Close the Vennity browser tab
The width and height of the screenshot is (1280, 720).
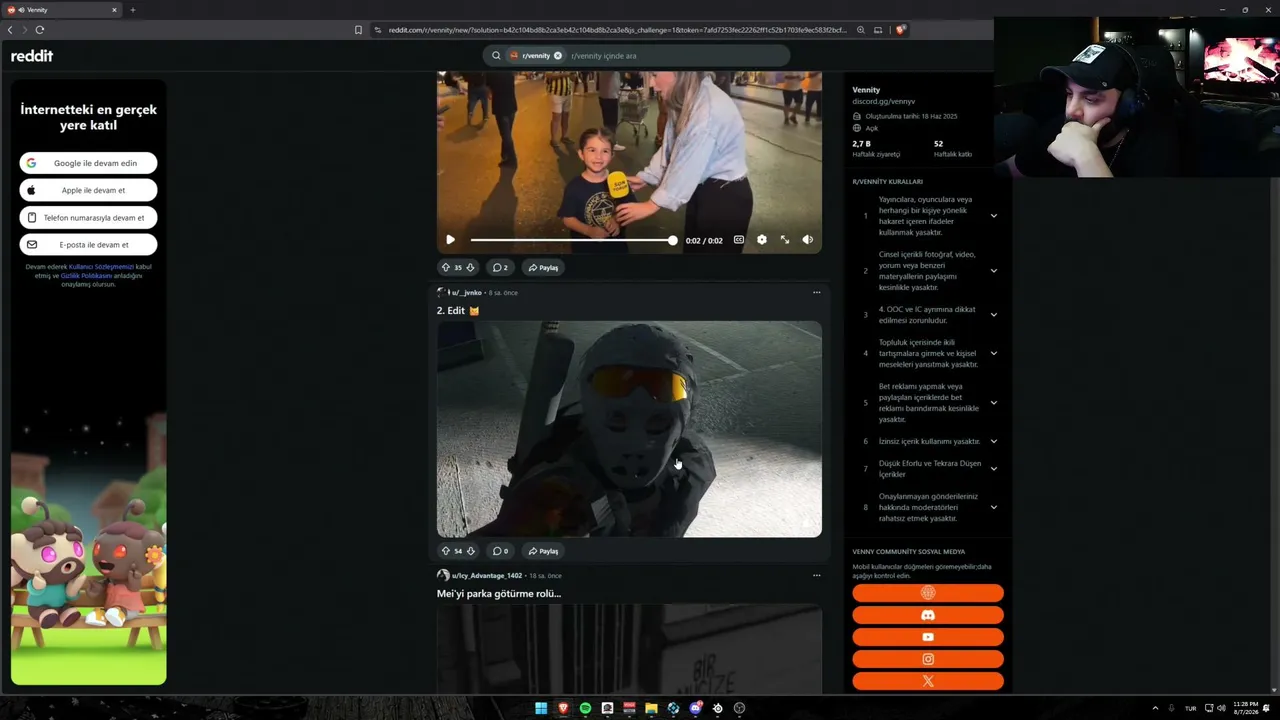(x=114, y=10)
